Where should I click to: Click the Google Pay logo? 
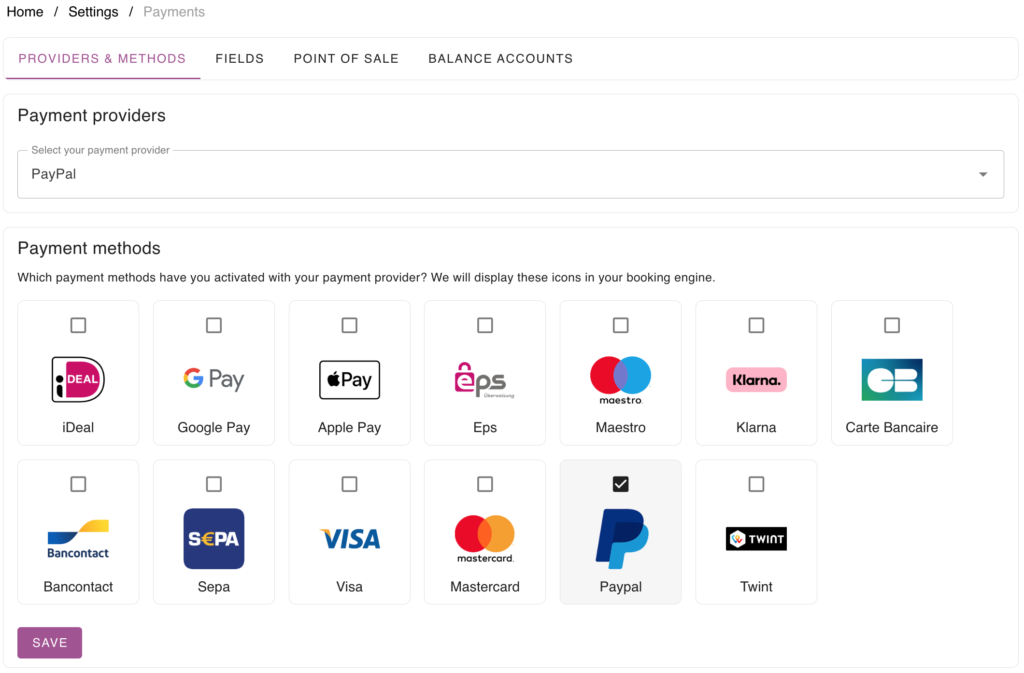214,380
